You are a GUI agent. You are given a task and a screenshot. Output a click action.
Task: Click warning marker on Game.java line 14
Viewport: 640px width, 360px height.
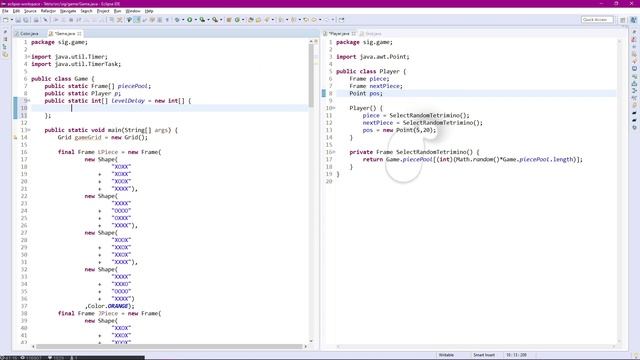[16, 138]
